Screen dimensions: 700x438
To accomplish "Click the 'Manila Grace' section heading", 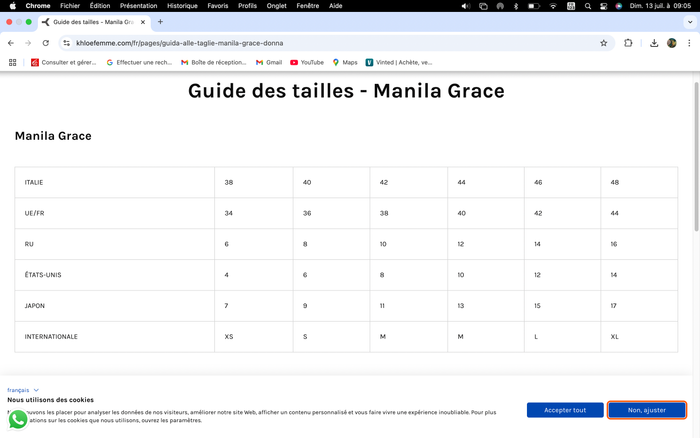I will [x=53, y=136].
